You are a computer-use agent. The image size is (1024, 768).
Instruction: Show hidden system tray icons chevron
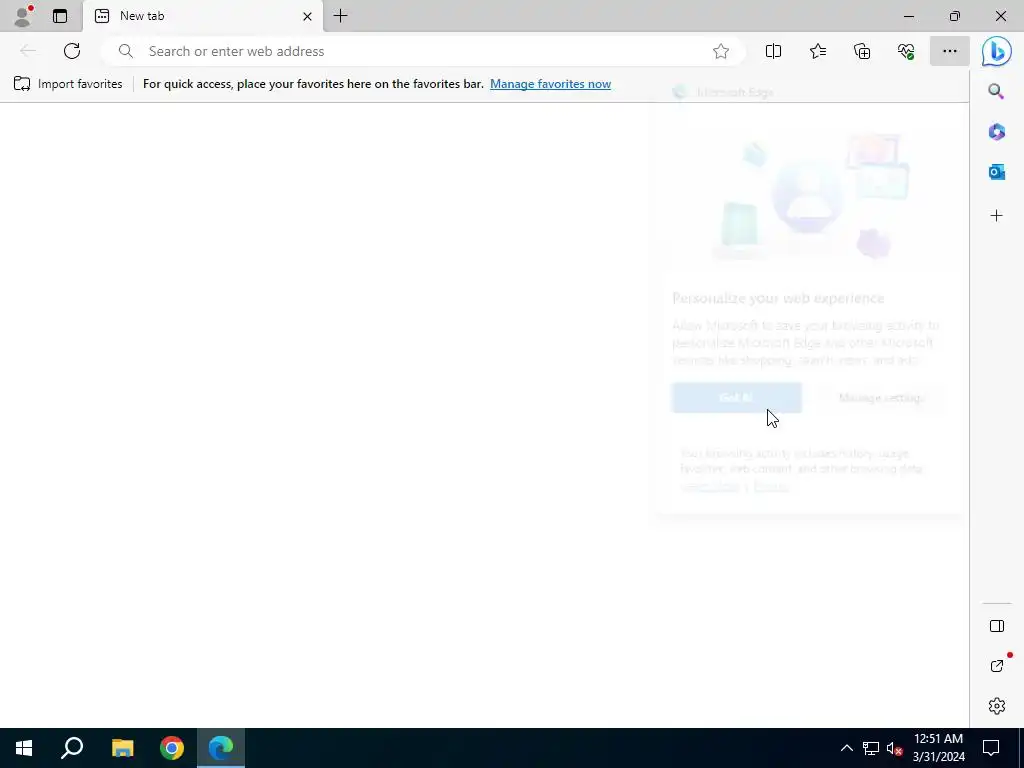(x=846, y=748)
